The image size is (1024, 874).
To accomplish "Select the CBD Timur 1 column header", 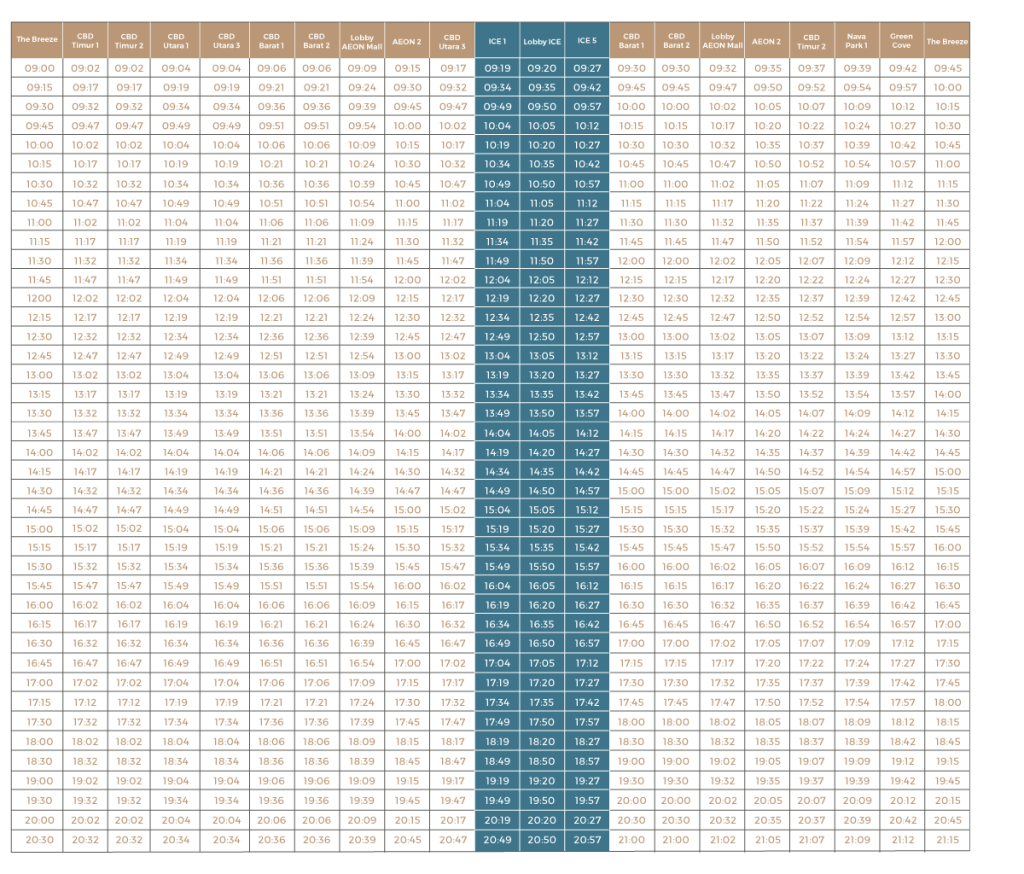I will click(85, 41).
